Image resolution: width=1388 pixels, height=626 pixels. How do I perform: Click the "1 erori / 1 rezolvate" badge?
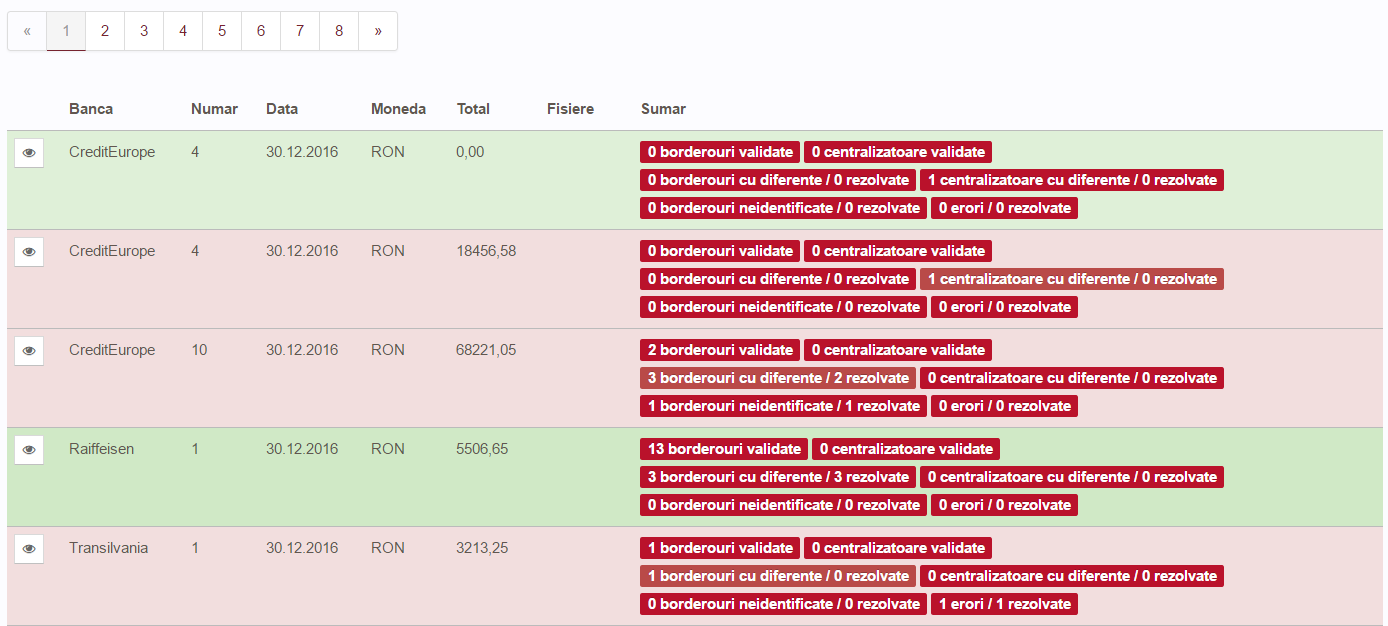pyautogui.click(x=1004, y=604)
